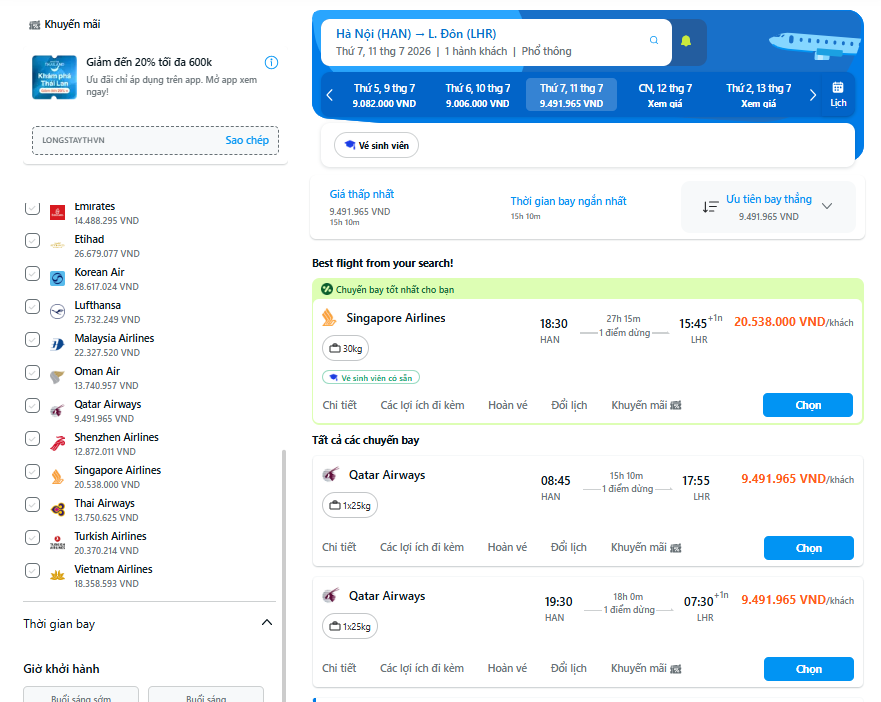Click the Qatar Airways logo on 19:30 flight
Viewport: 881px width, 702px height.
pos(331,595)
